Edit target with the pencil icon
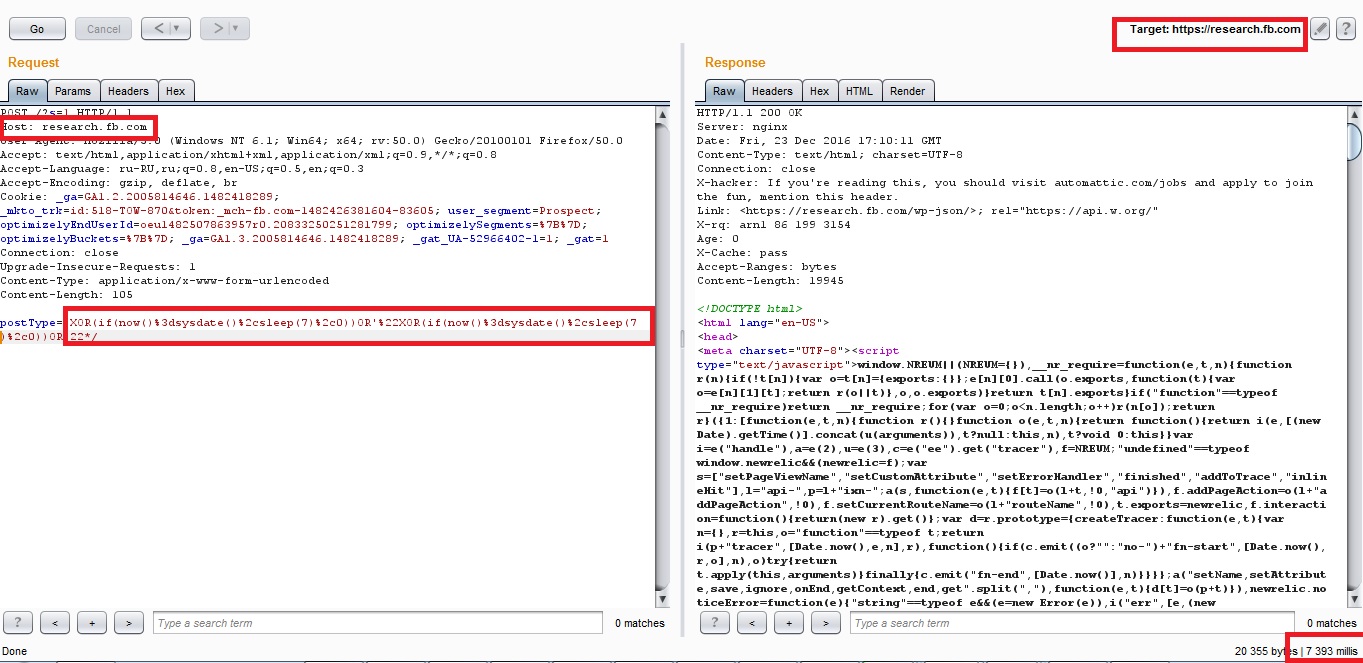 click(x=1321, y=29)
